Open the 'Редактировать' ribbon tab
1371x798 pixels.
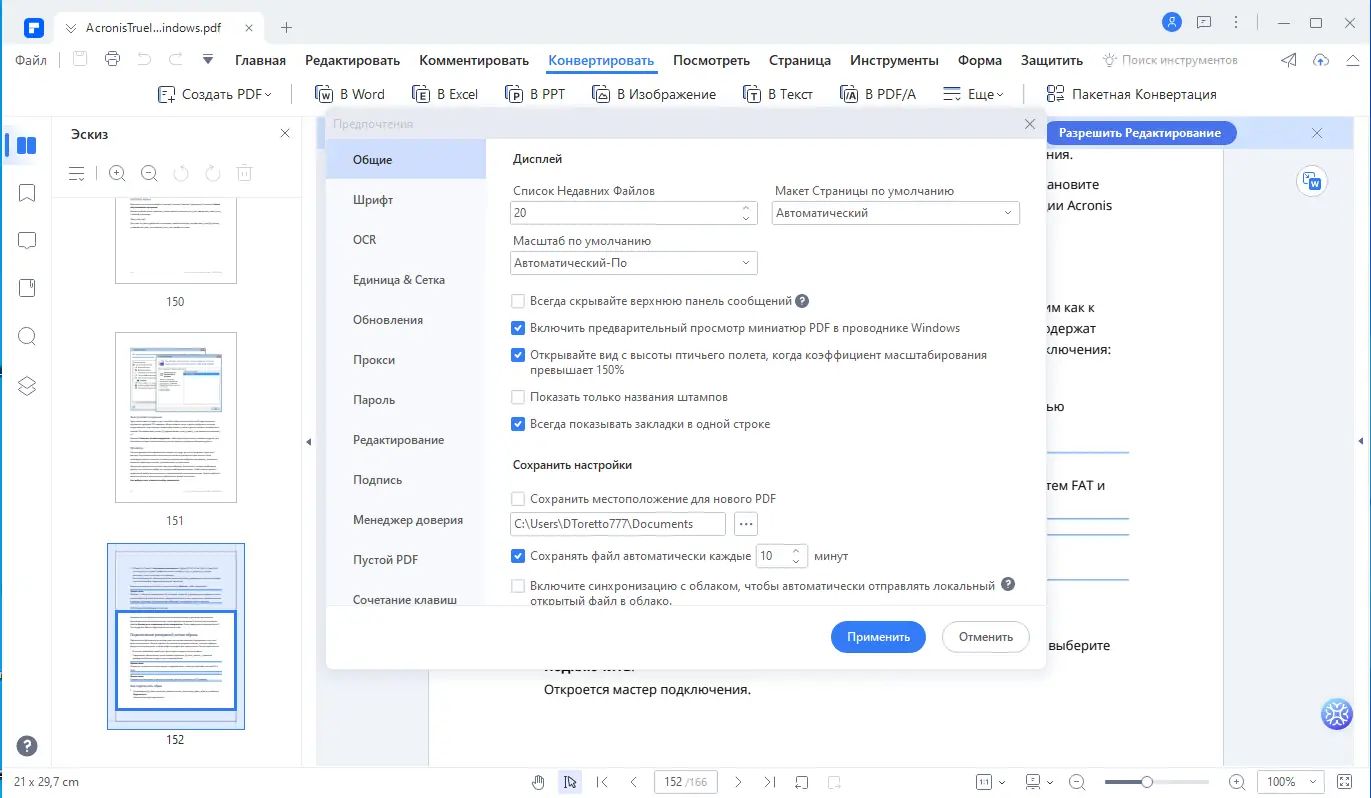(x=352, y=60)
